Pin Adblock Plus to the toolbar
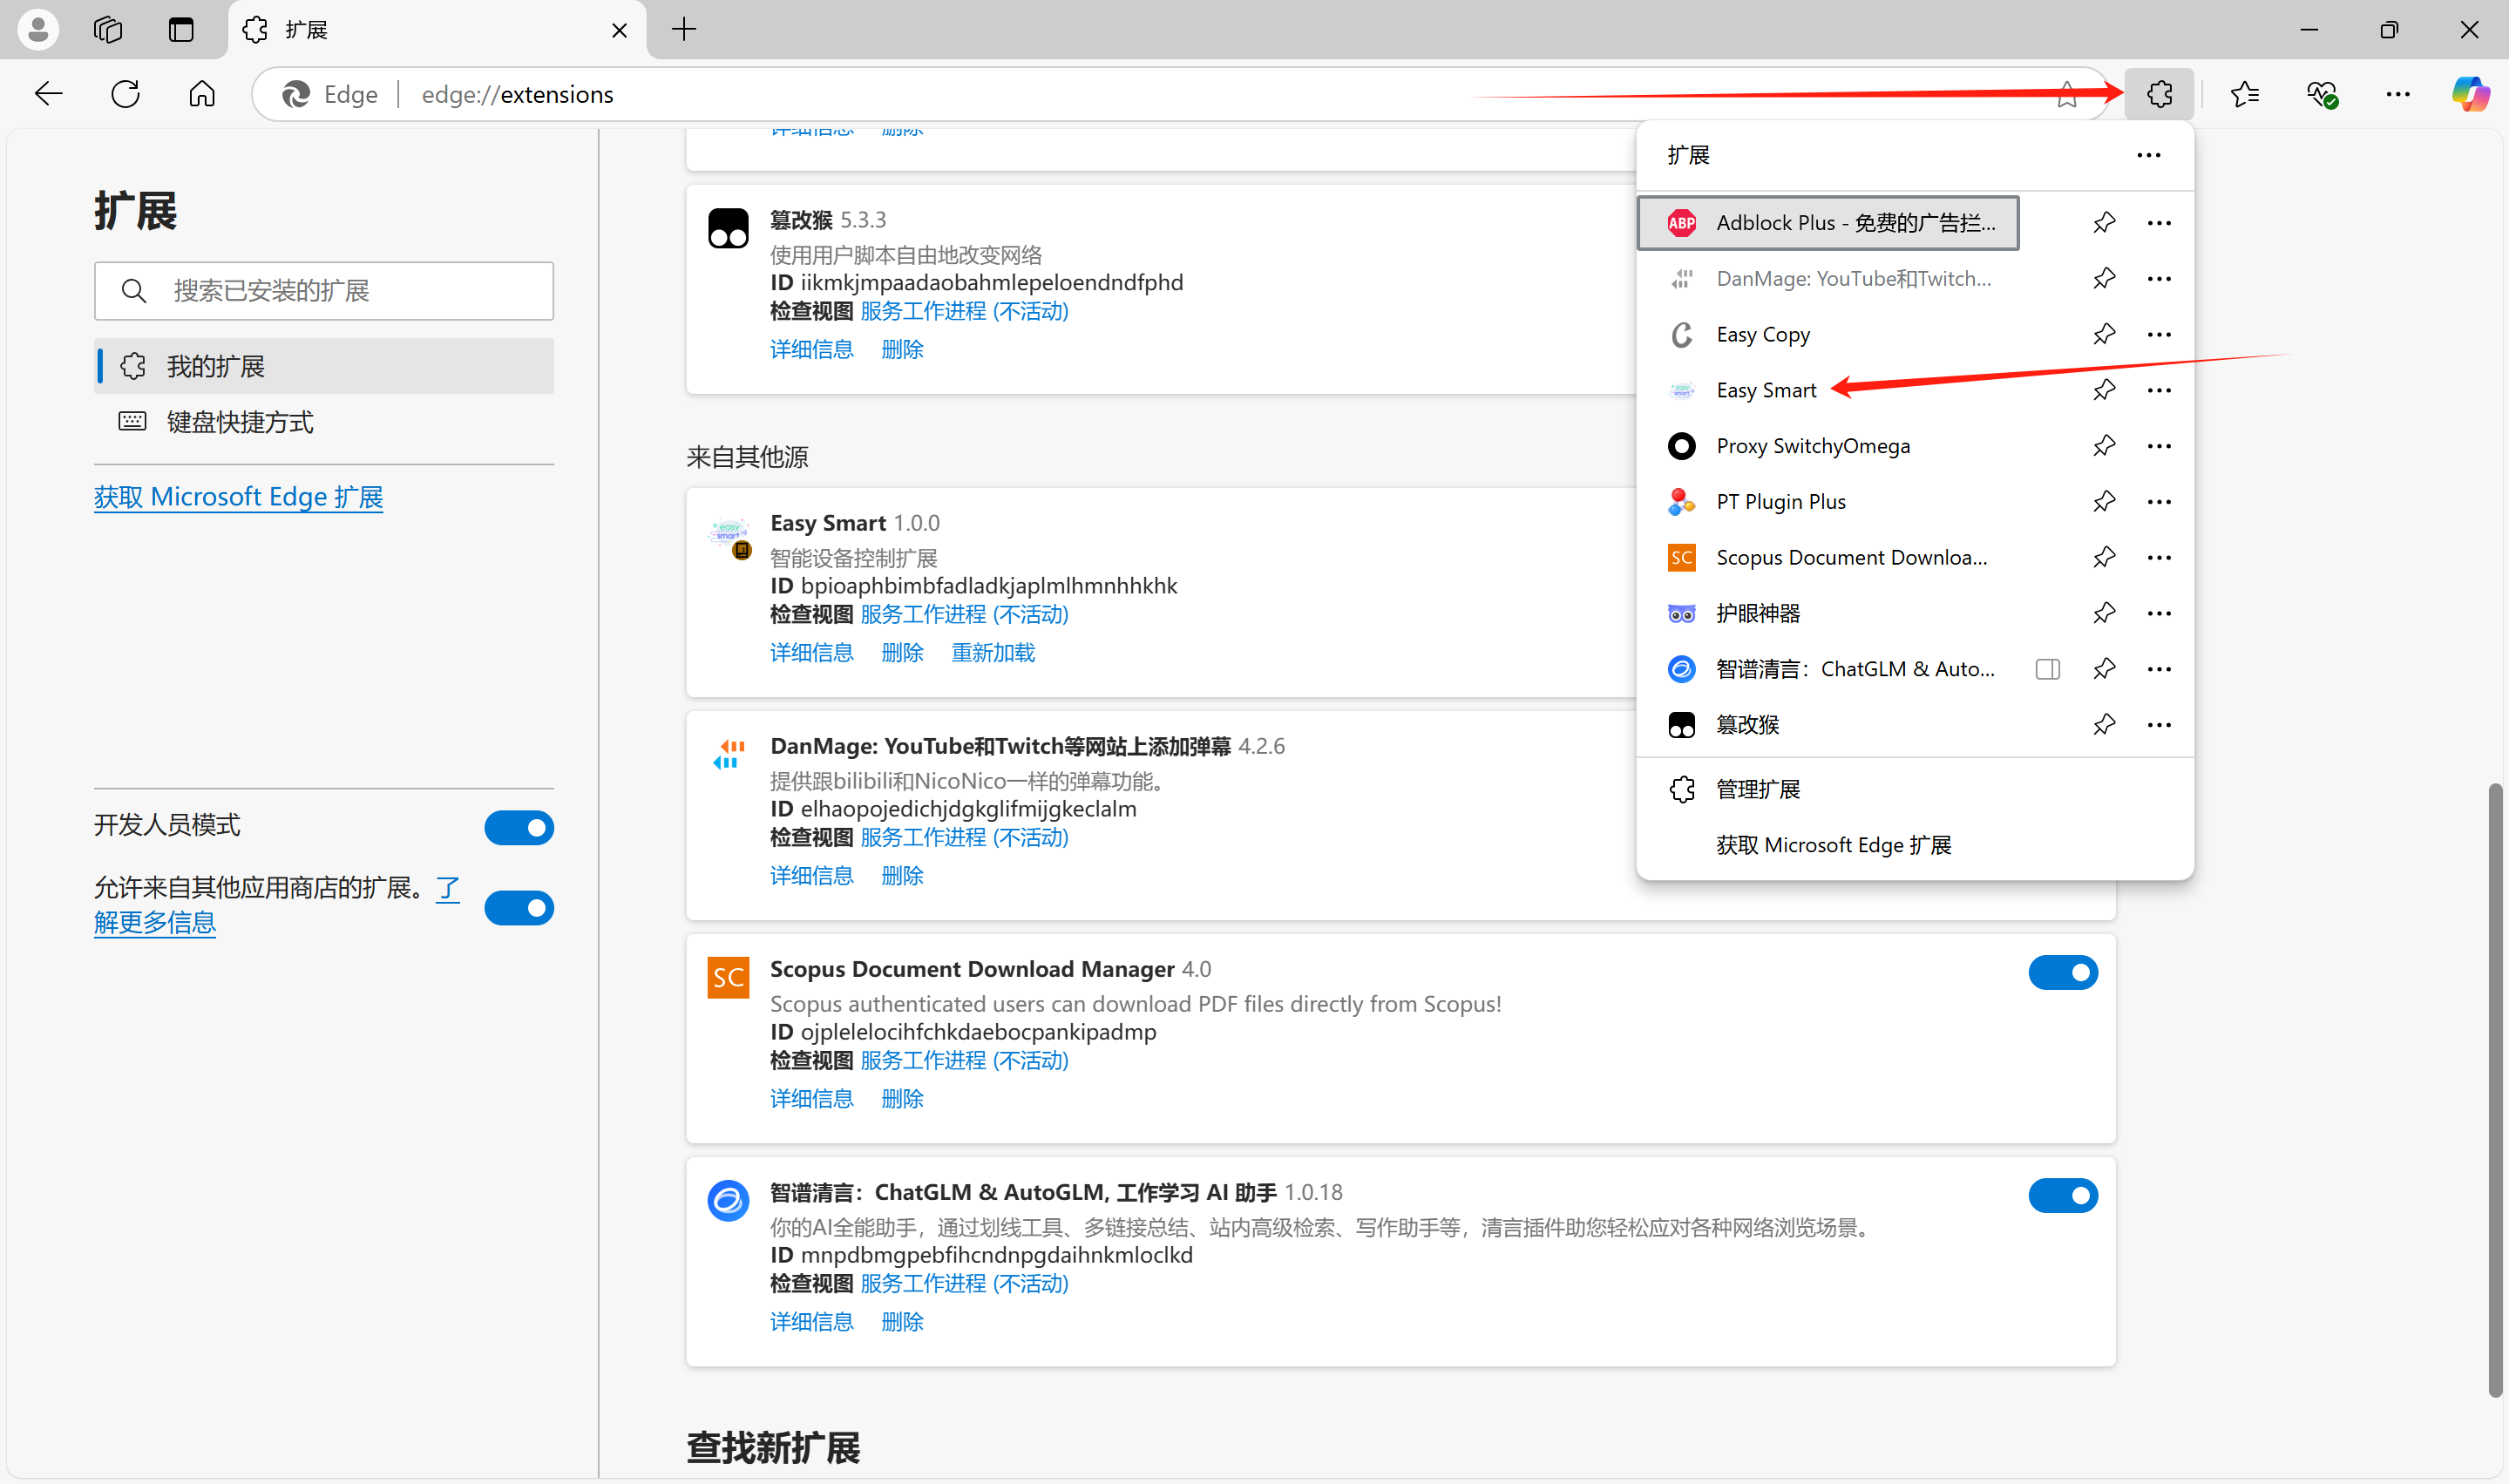2509x1484 pixels. pyautogui.click(x=2104, y=222)
